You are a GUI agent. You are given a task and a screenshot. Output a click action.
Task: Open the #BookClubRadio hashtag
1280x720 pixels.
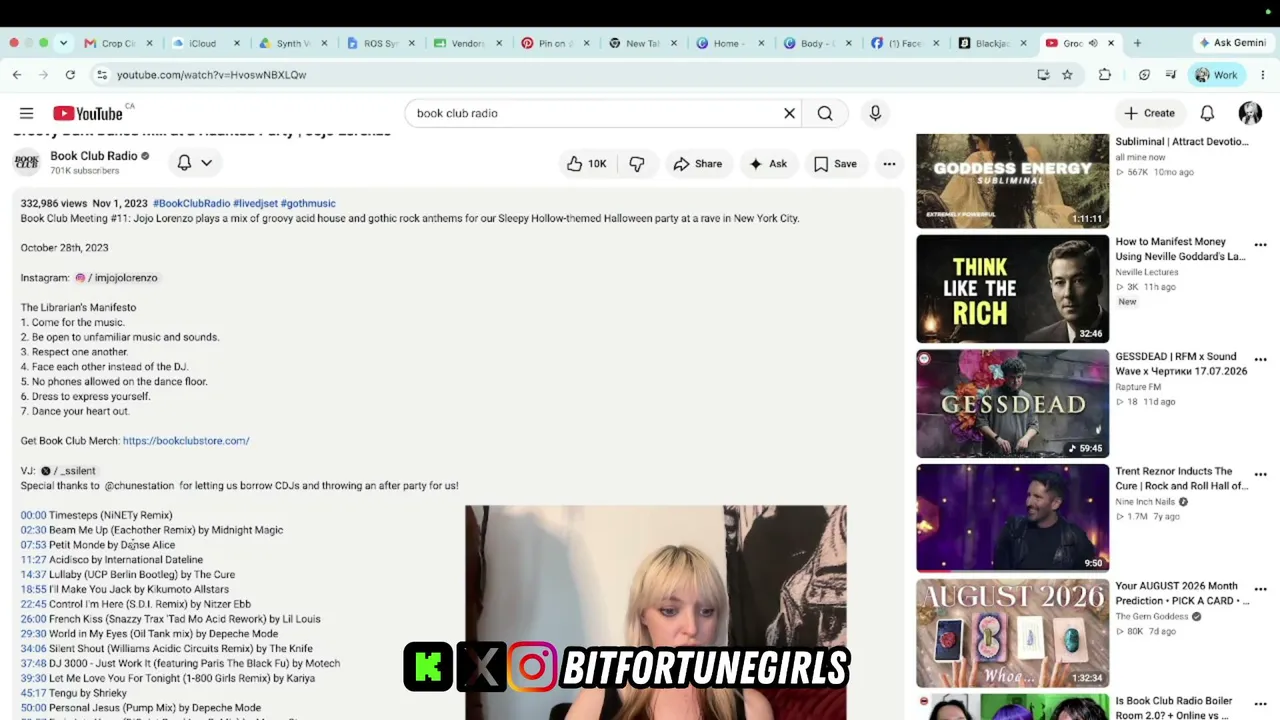[x=191, y=203]
